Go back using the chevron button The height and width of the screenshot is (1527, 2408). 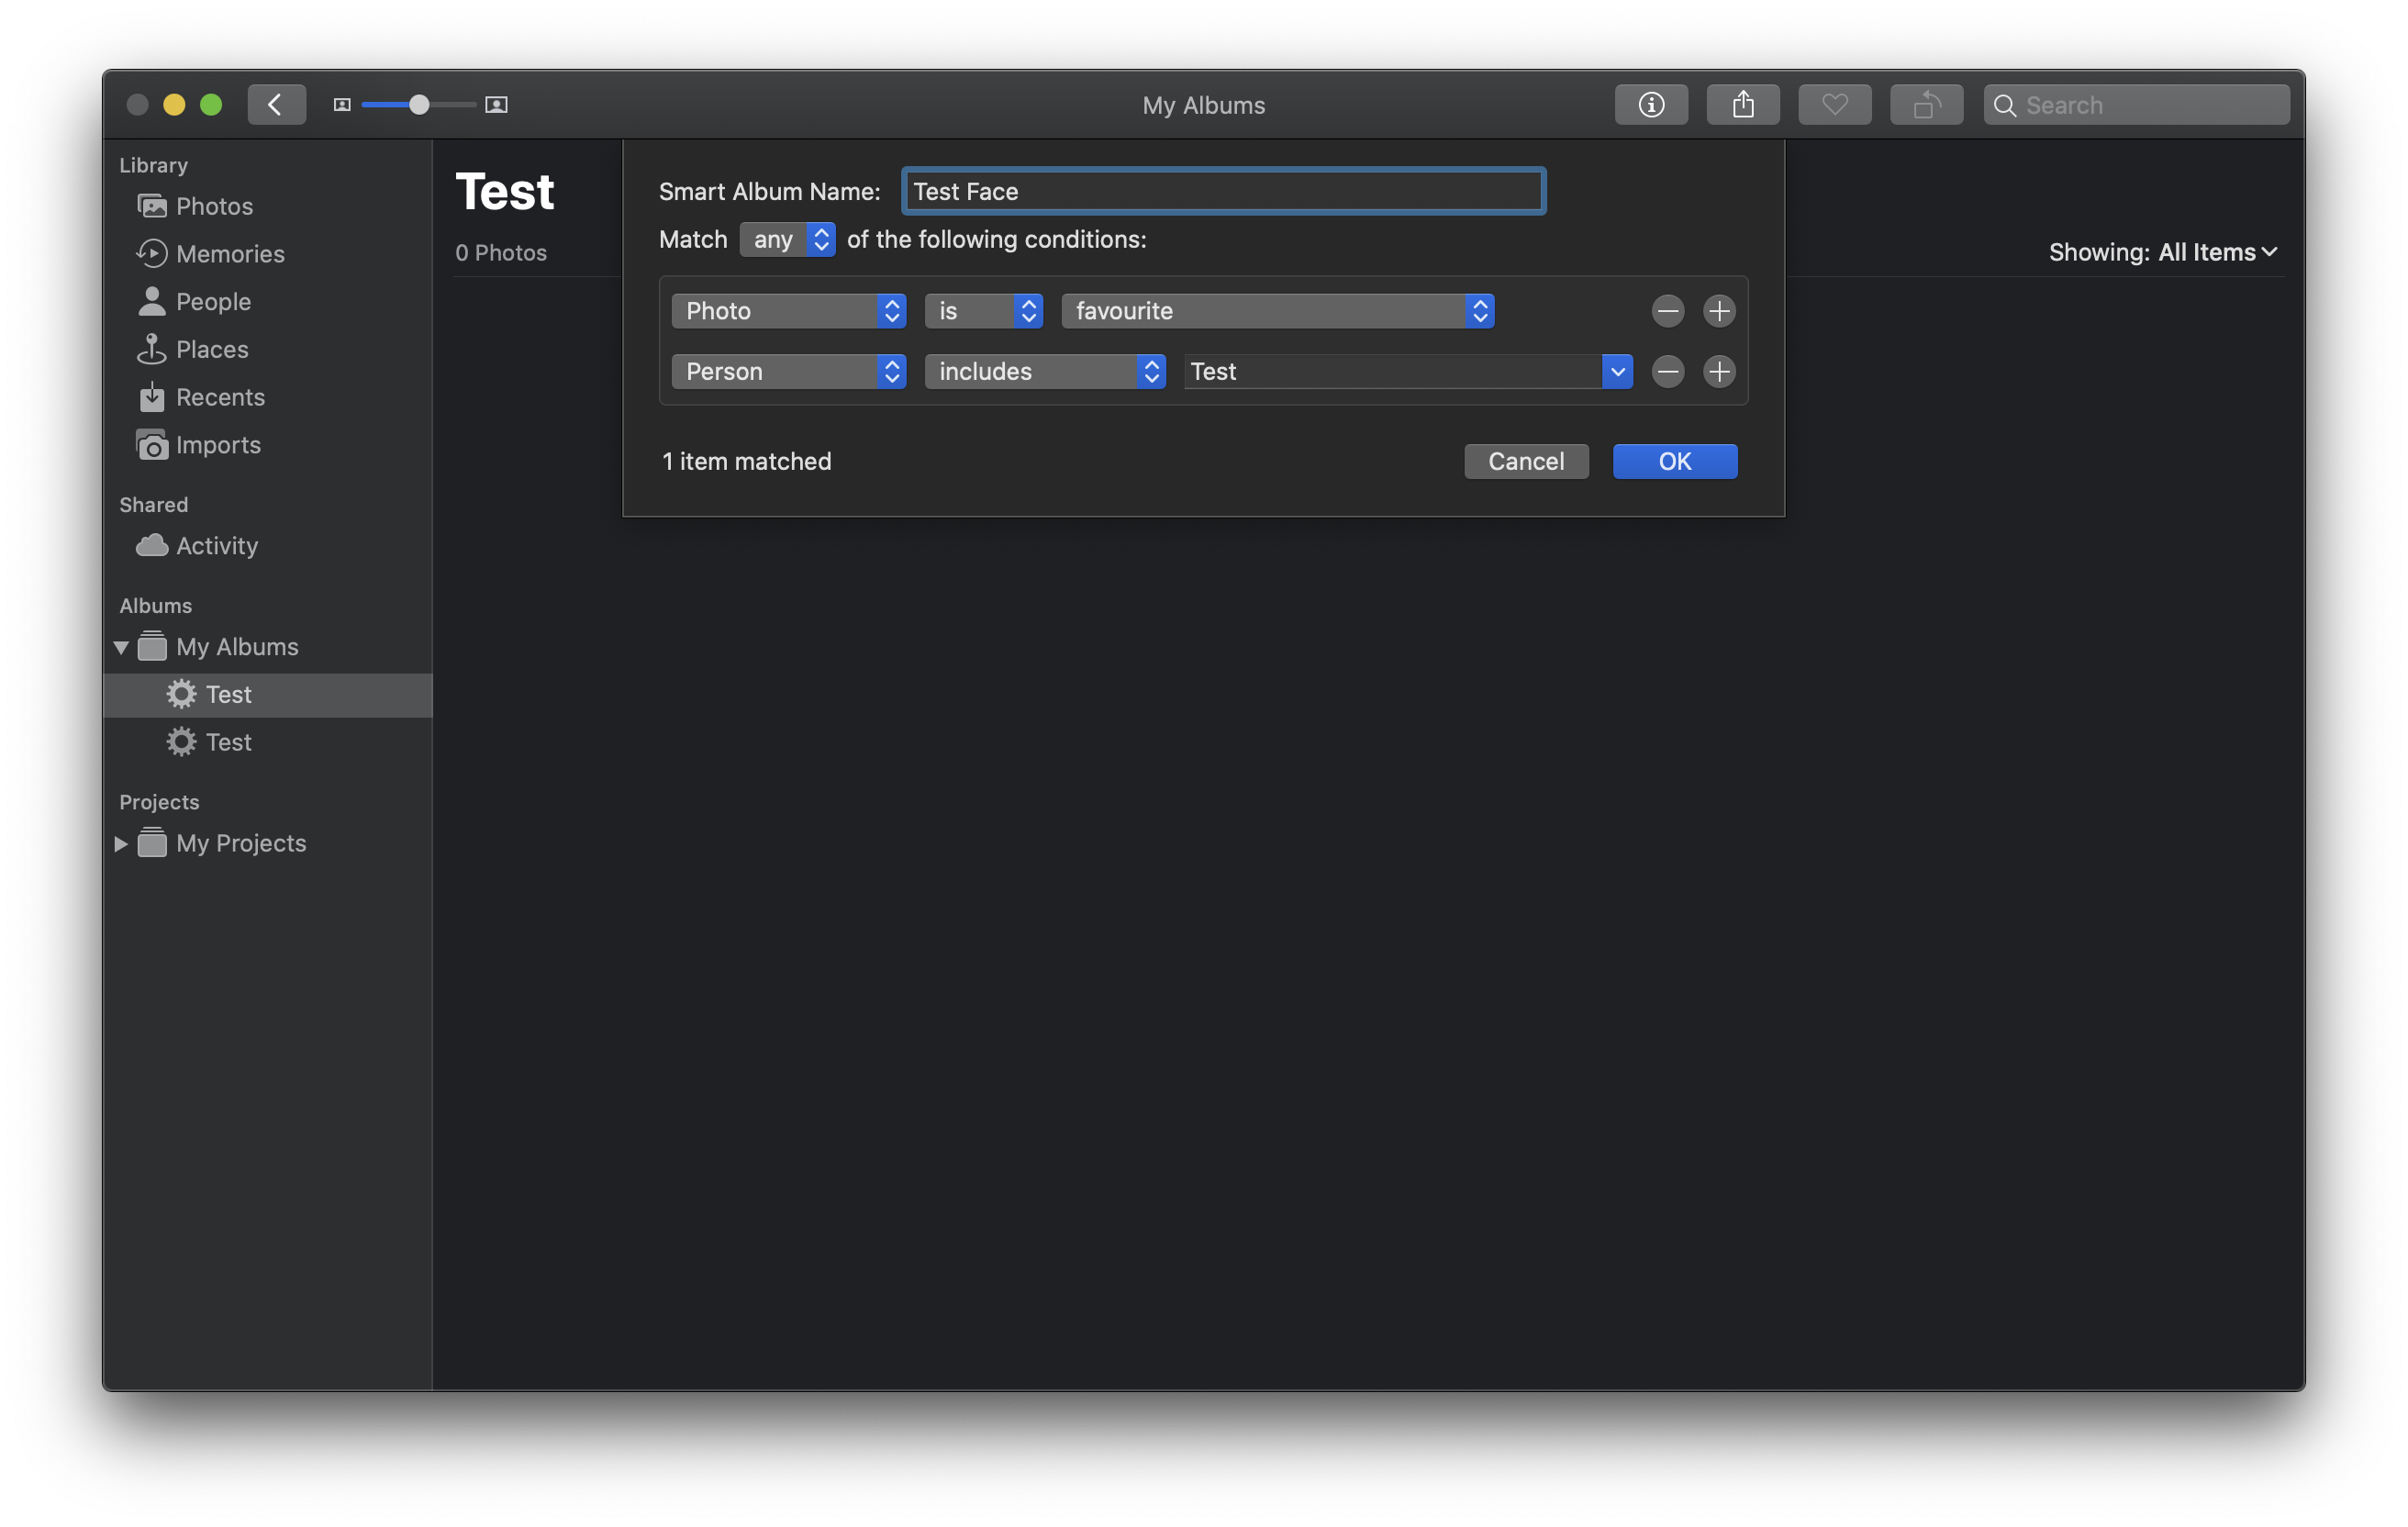click(x=276, y=105)
